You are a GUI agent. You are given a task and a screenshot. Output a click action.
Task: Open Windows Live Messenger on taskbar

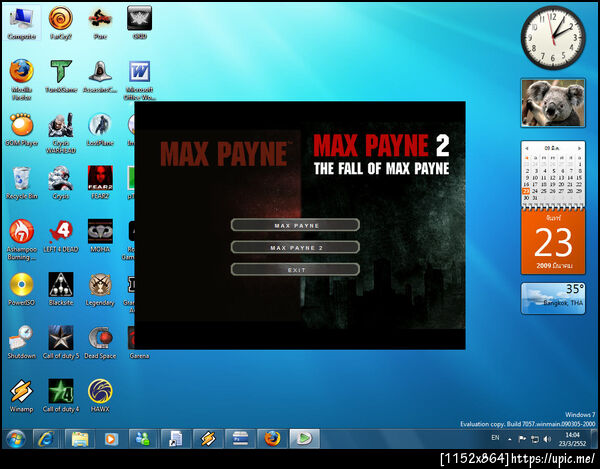click(143, 439)
